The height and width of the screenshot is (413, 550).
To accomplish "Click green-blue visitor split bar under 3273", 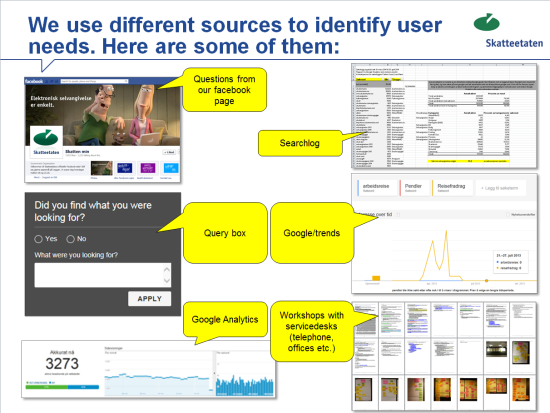I will (x=62, y=387).
